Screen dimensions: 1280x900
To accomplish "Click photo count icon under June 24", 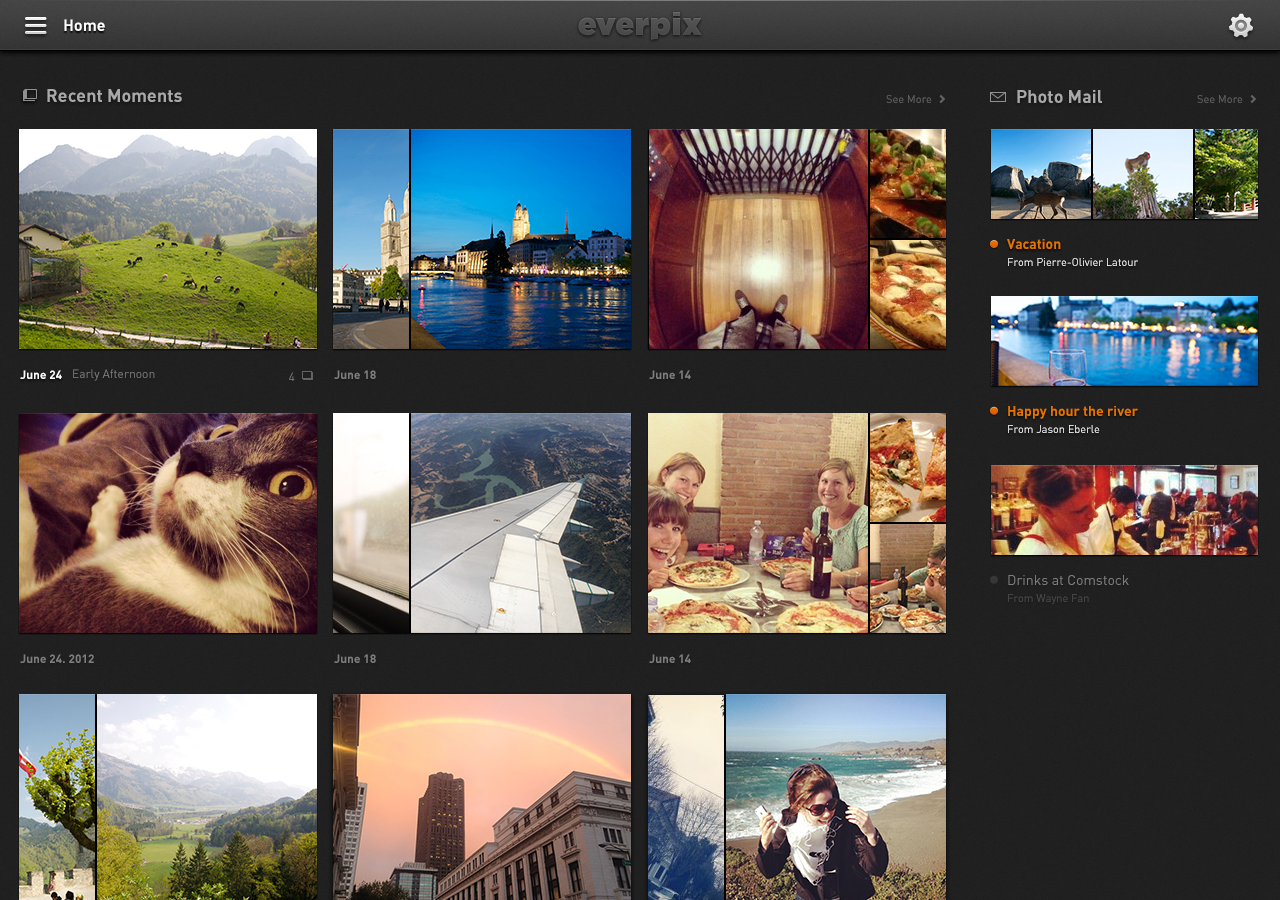I will point(307,376).
